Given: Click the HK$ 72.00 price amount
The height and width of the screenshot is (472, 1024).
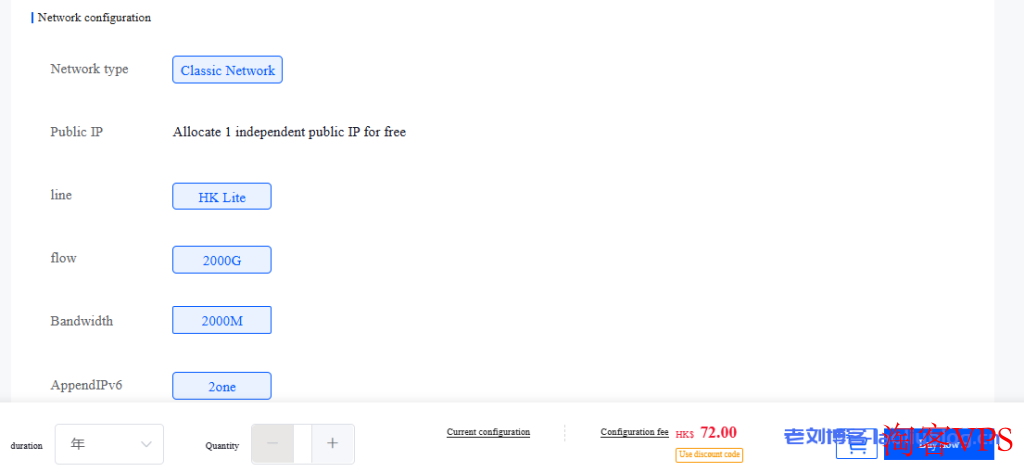Looking at the screenshot, I should coord(706,433).
